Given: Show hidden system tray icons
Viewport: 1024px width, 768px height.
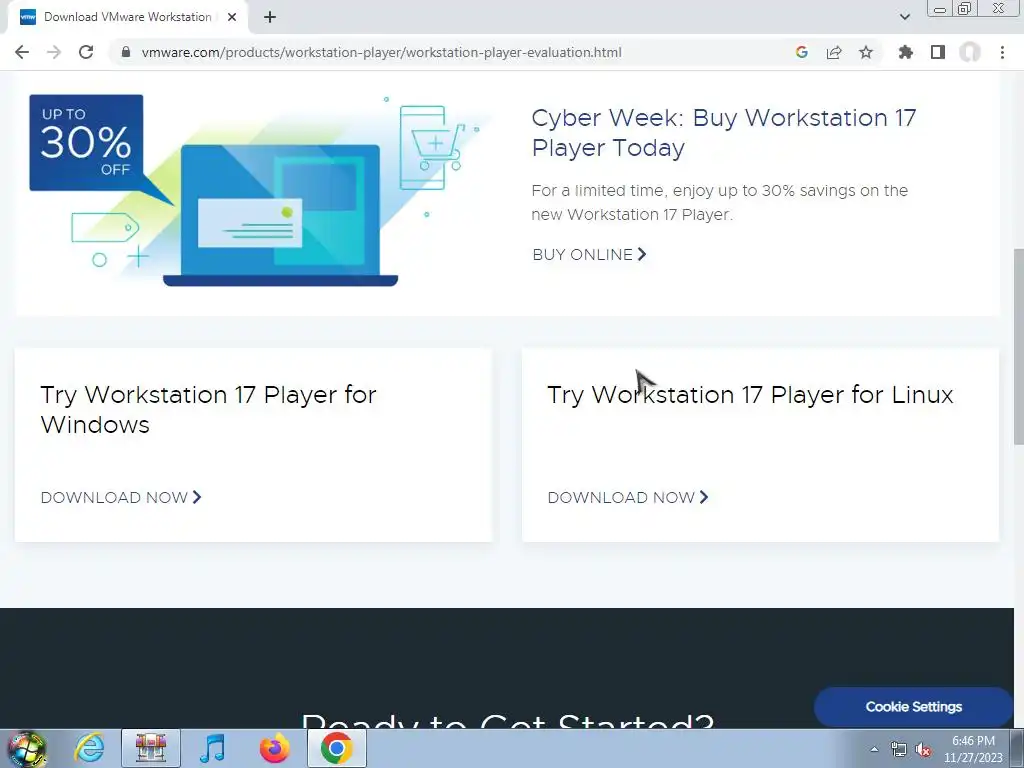Looking at the screenshot, I should 874,750.
